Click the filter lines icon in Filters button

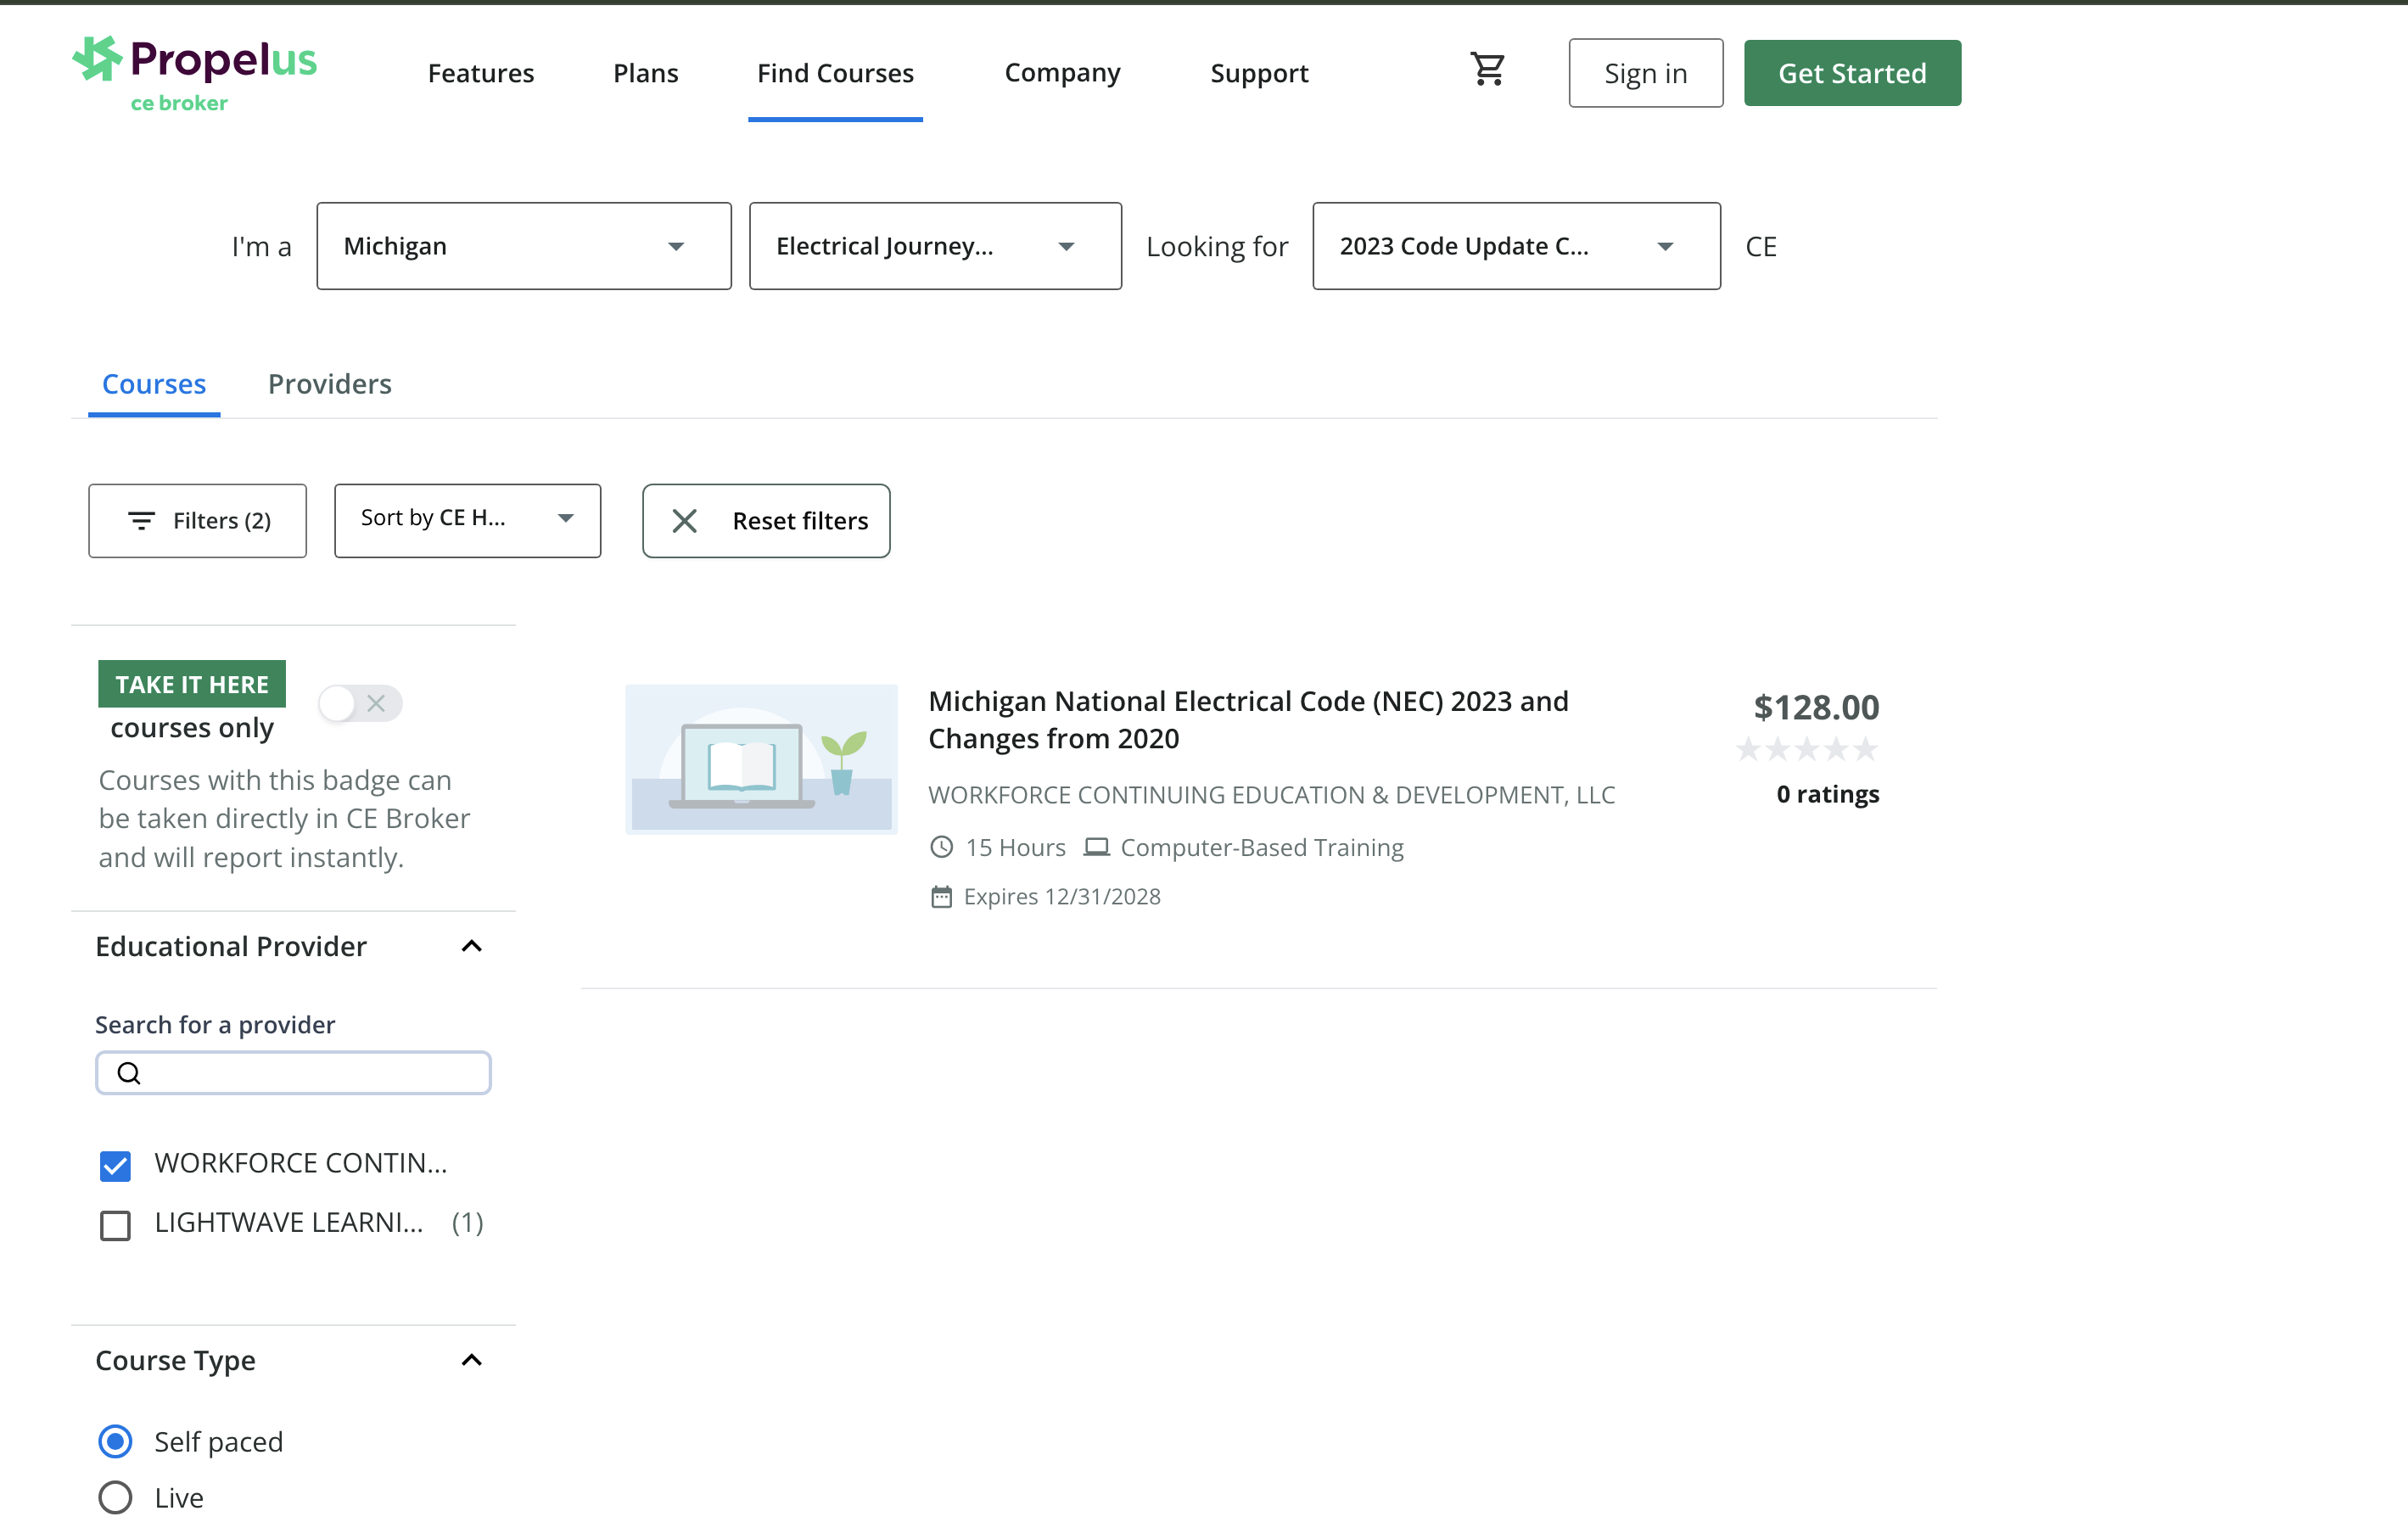point(141,521)
